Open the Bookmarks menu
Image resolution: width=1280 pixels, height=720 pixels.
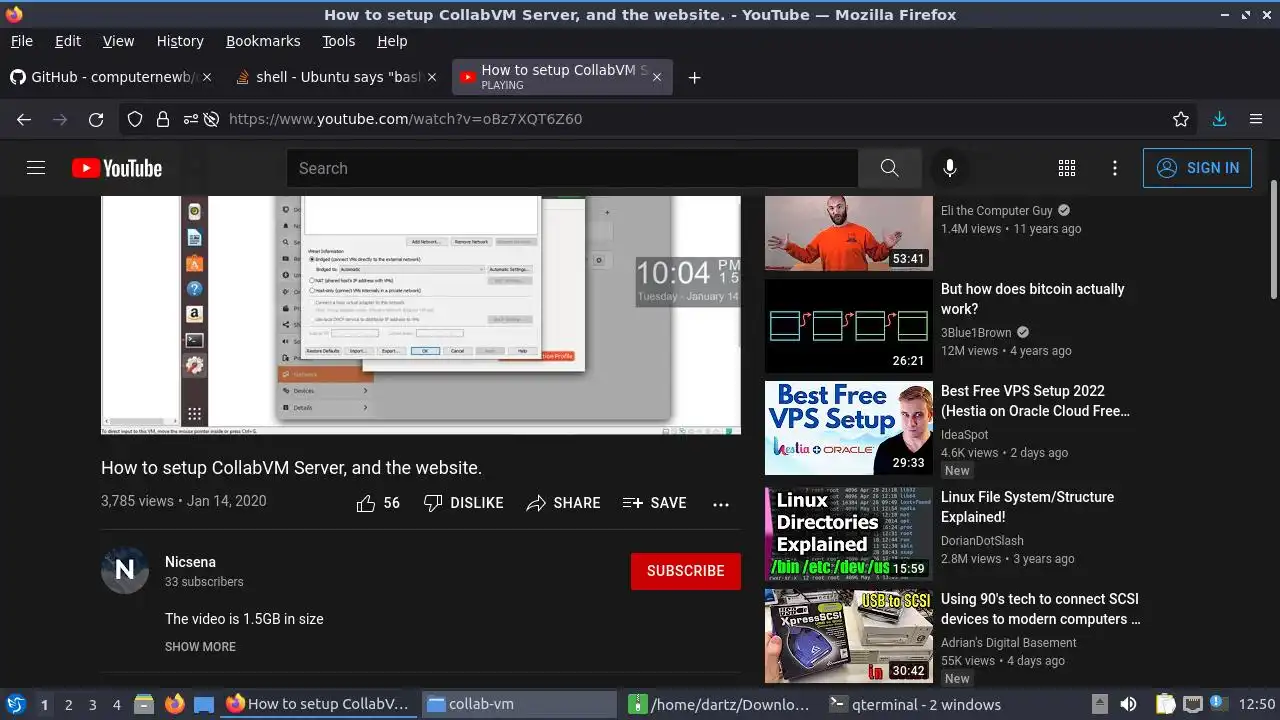click(263, 41)
